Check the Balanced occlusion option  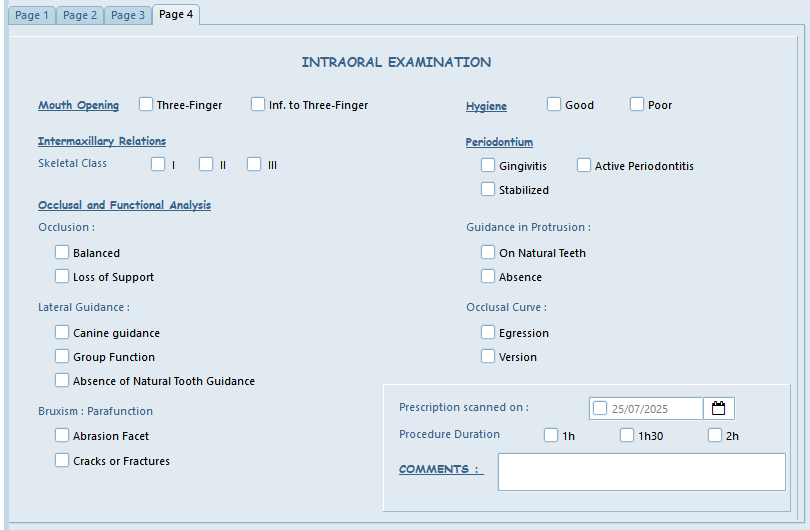[62, 253]
